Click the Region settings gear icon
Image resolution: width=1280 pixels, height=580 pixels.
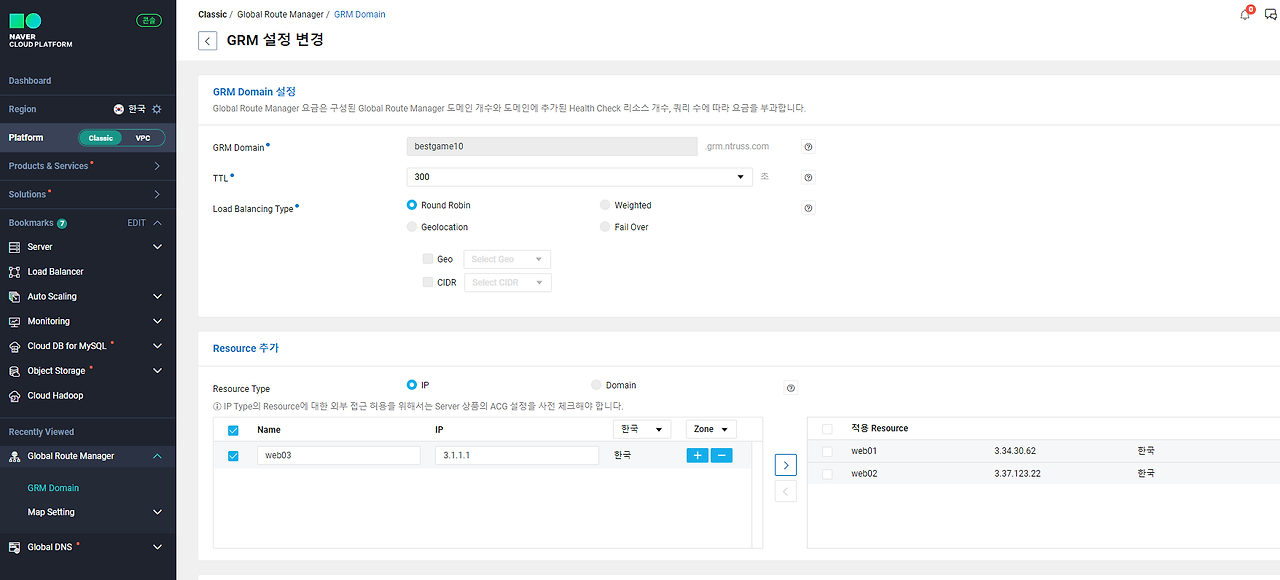pos(156,109)
